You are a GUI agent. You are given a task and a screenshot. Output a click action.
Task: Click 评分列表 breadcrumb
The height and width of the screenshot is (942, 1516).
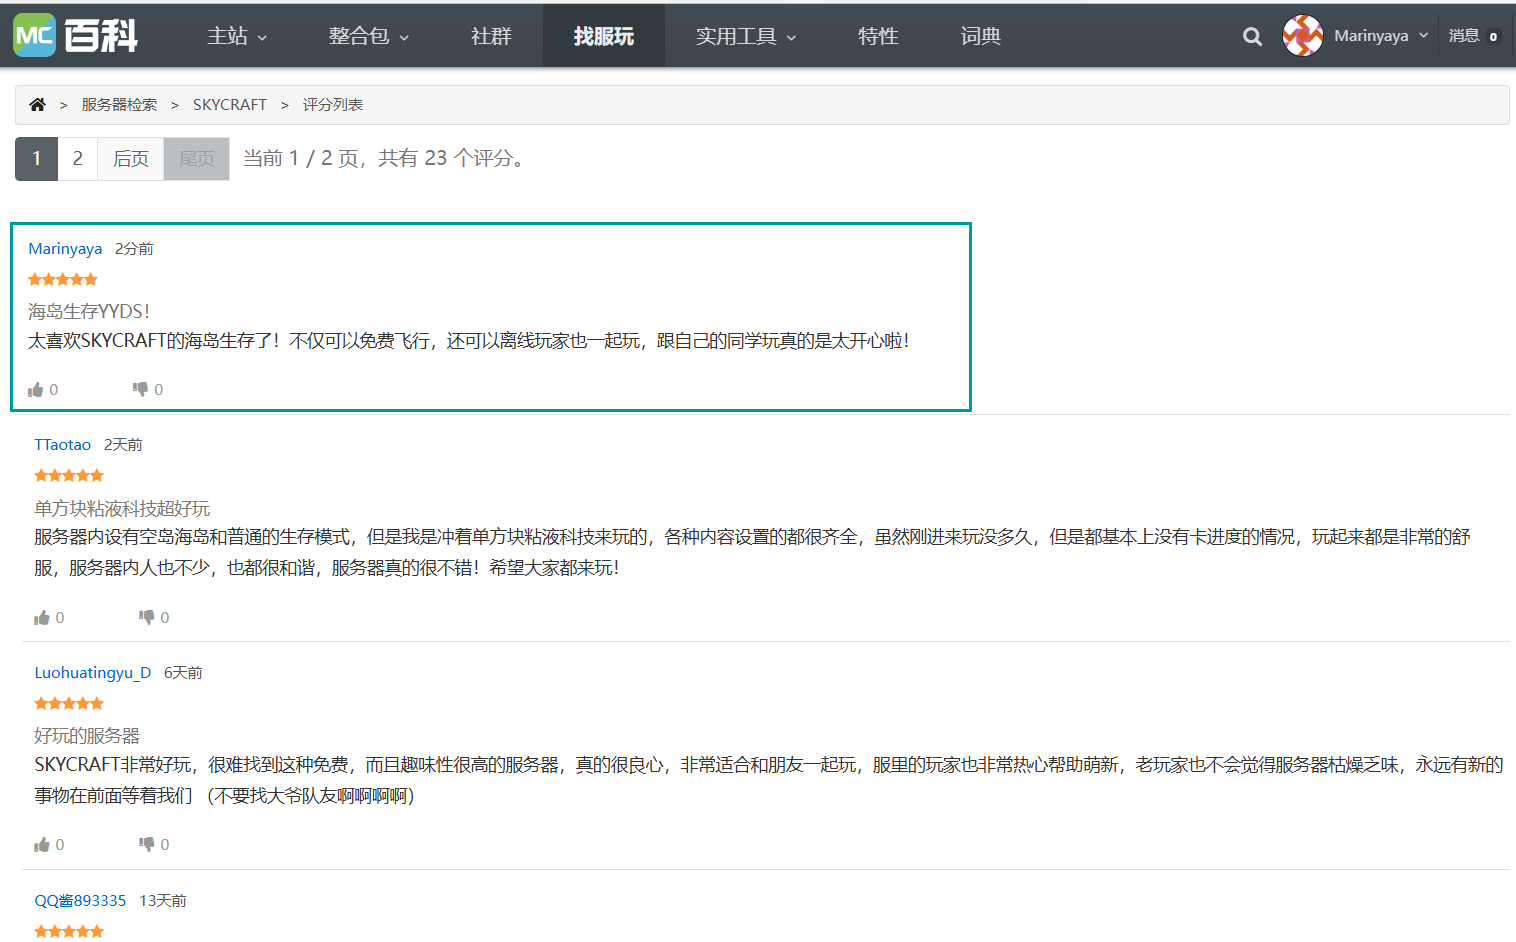[333, 104]
